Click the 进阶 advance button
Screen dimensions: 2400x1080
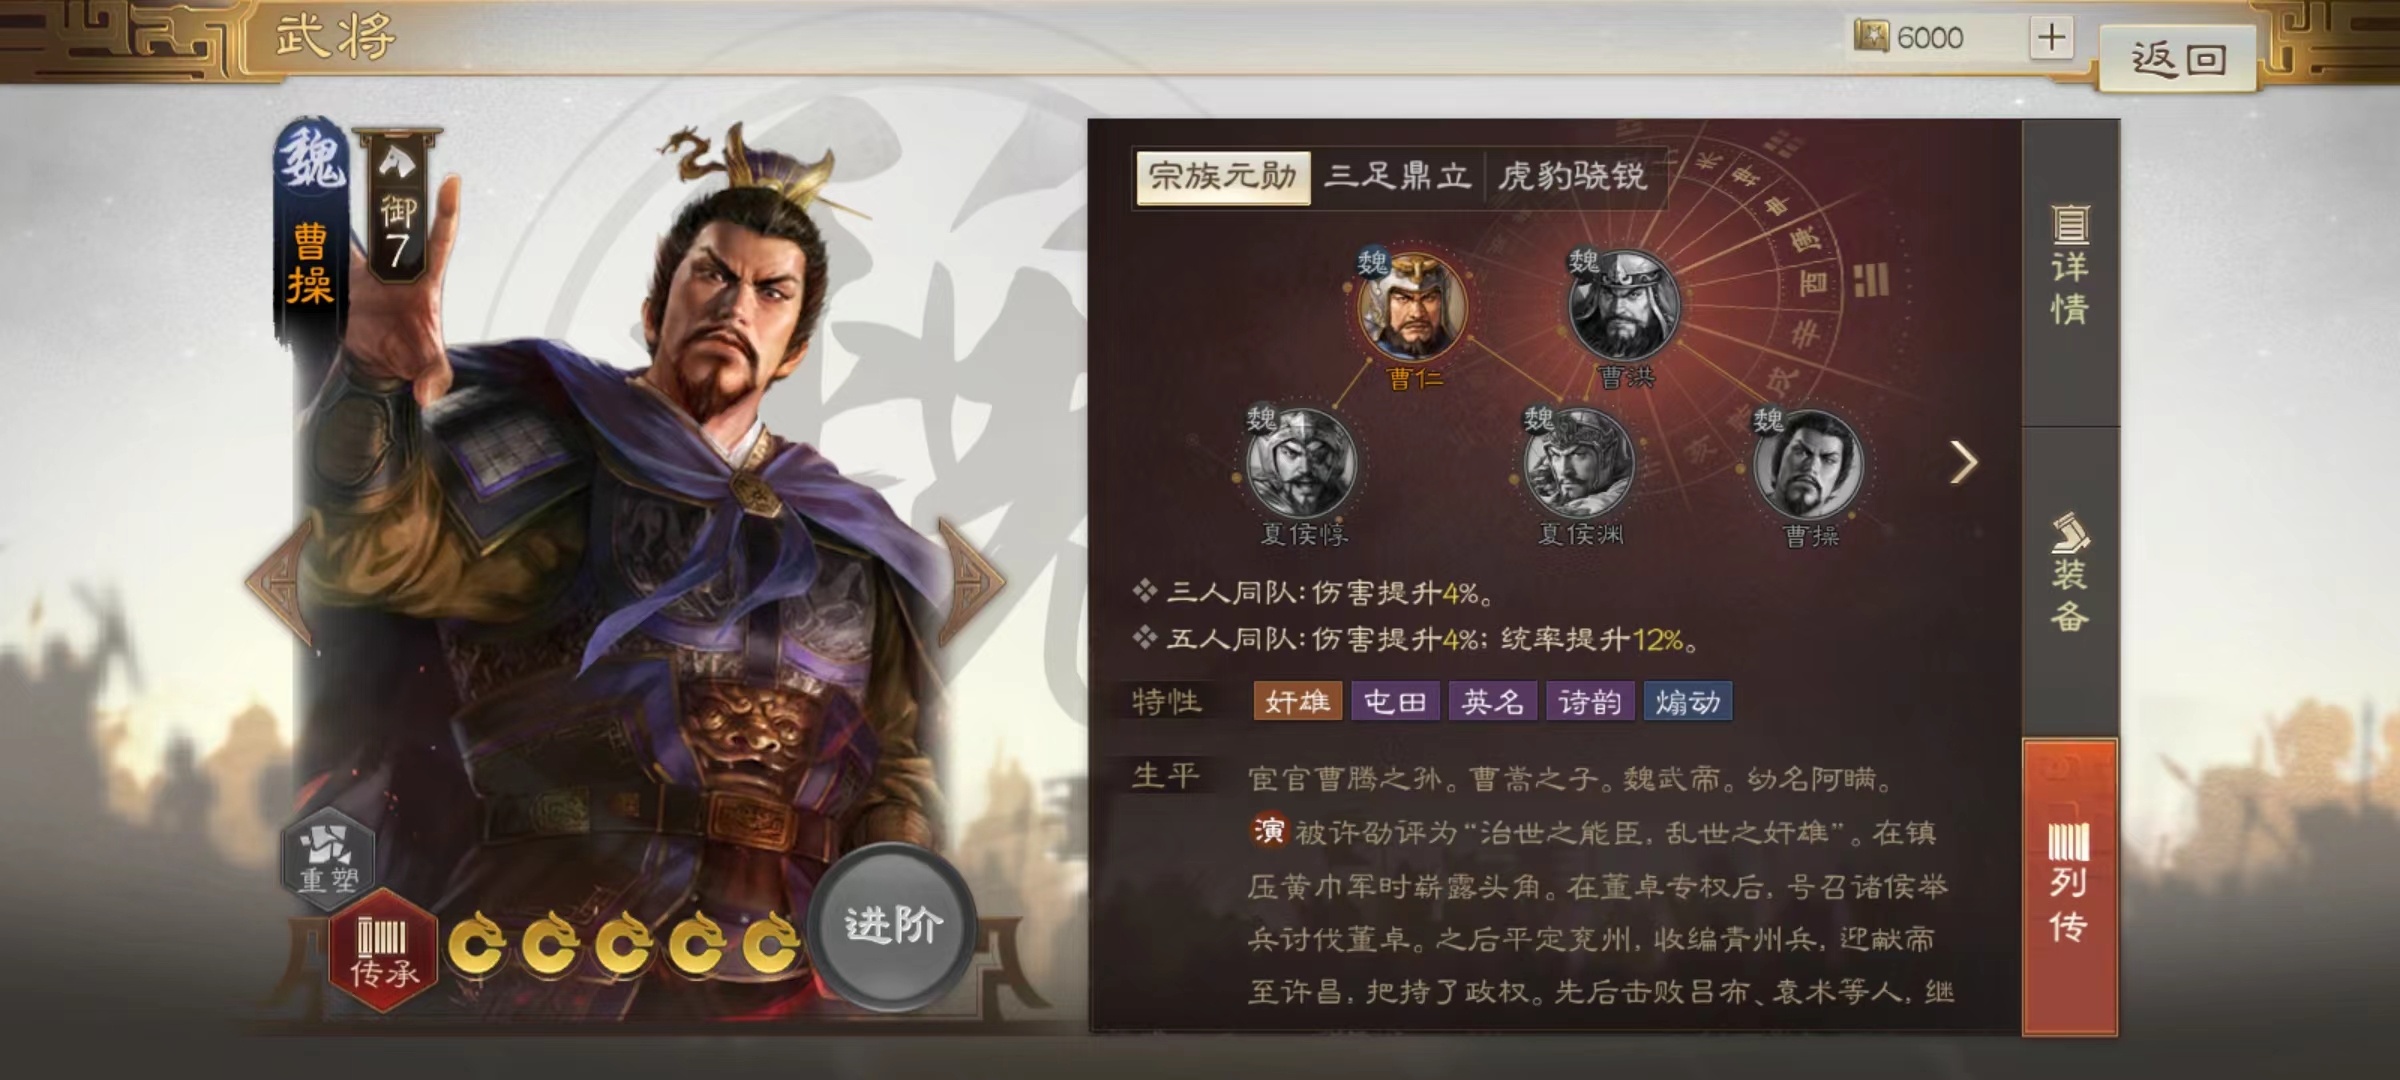(892, 924)
